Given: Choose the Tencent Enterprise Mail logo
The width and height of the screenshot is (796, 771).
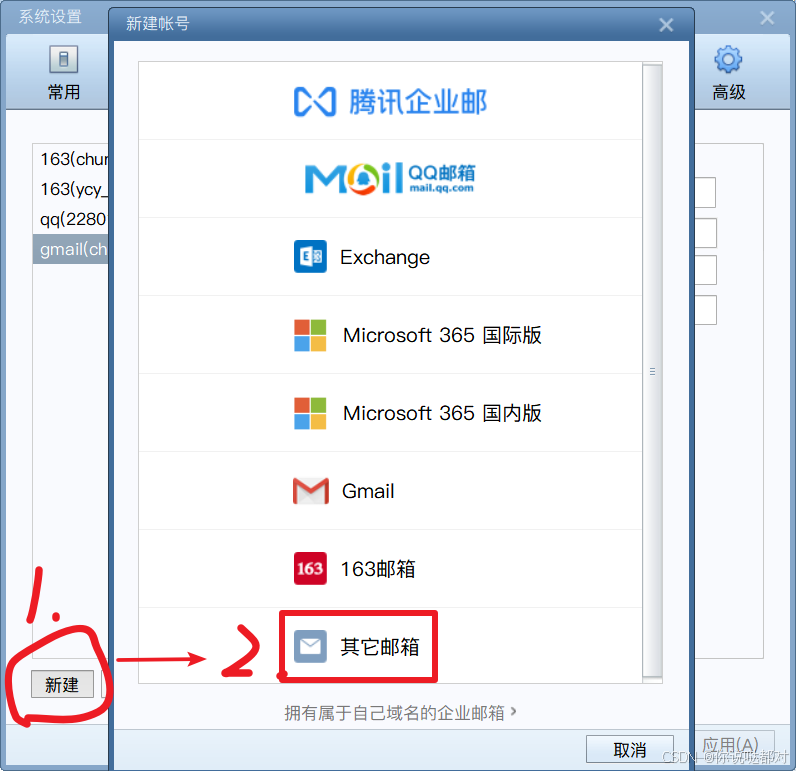Looking at the screenshot, I should point(390,102).
